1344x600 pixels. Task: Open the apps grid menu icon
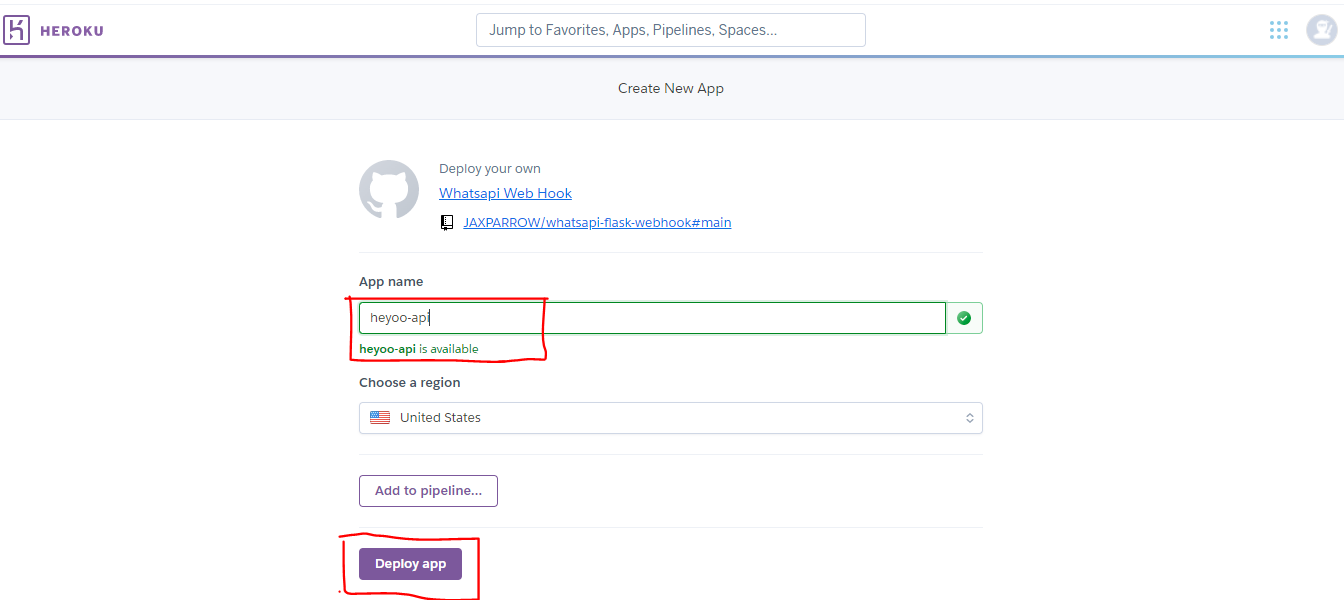(x=1278, y=30)
